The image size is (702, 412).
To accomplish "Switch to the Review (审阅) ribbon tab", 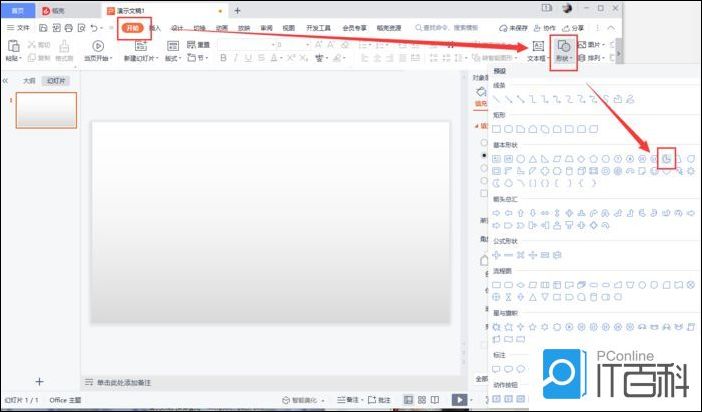I will [266, 28].
